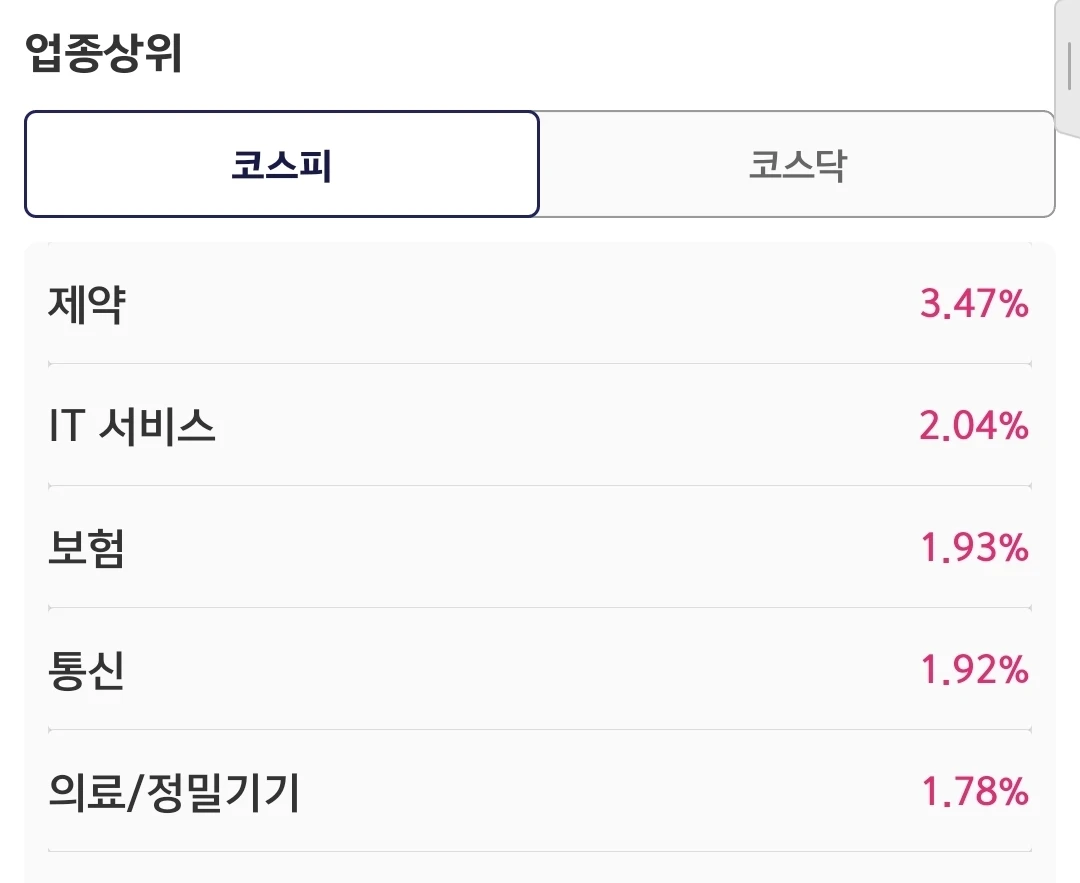The height and width of the screenshot is (883, 1080).
Task: Click the 2.04% change value
Action: point(974,426)
